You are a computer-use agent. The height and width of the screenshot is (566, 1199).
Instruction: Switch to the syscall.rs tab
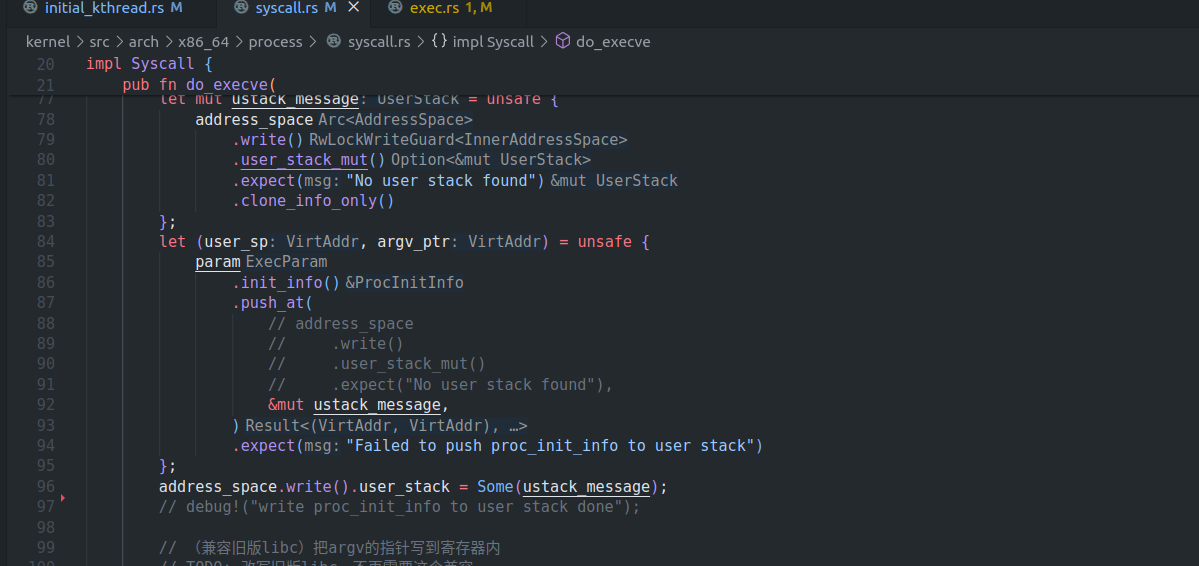(286, 8)
